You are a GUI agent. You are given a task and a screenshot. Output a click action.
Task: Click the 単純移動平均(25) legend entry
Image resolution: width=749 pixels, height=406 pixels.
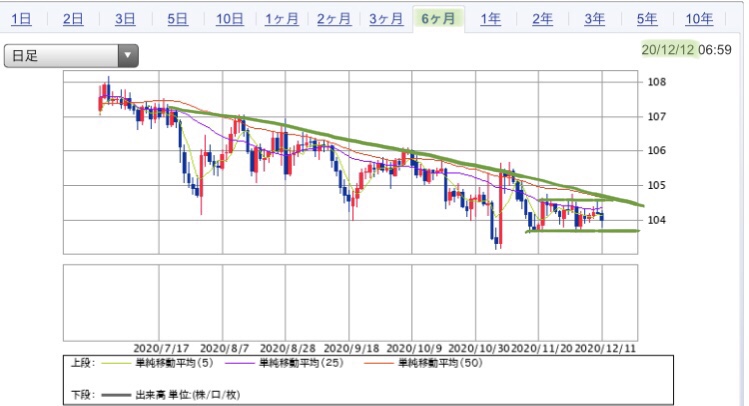point(301,363)
